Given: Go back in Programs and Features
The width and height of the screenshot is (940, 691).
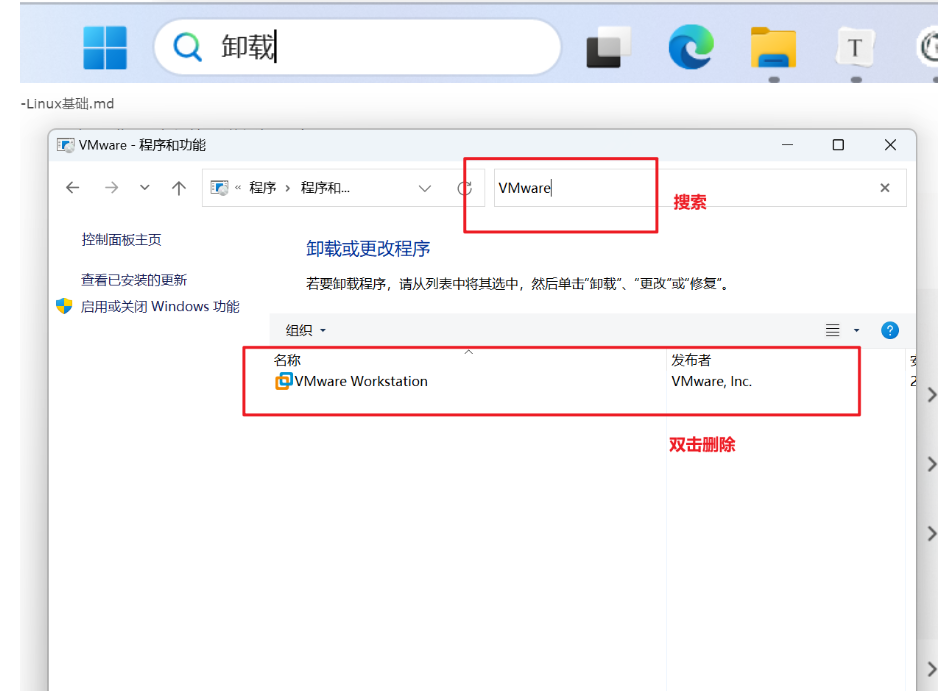Looking at the screenshot, I should click(73, 188).
